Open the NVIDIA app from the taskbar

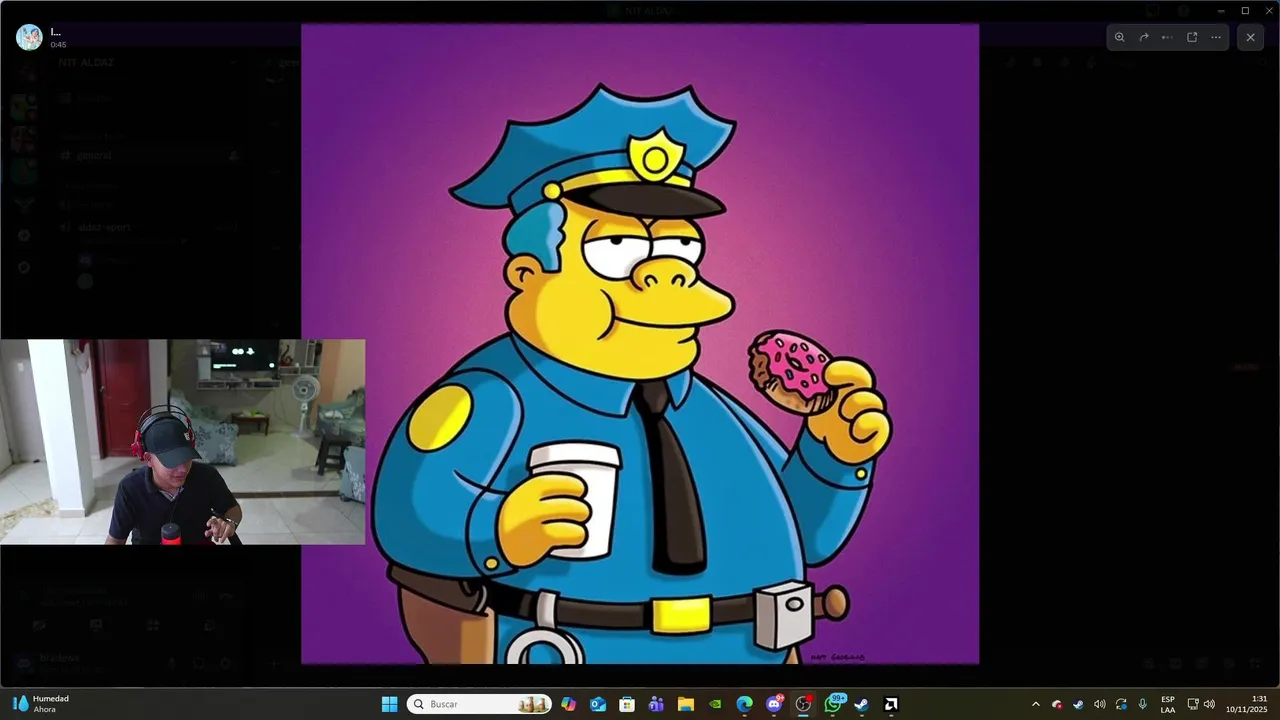click(715, 704)
